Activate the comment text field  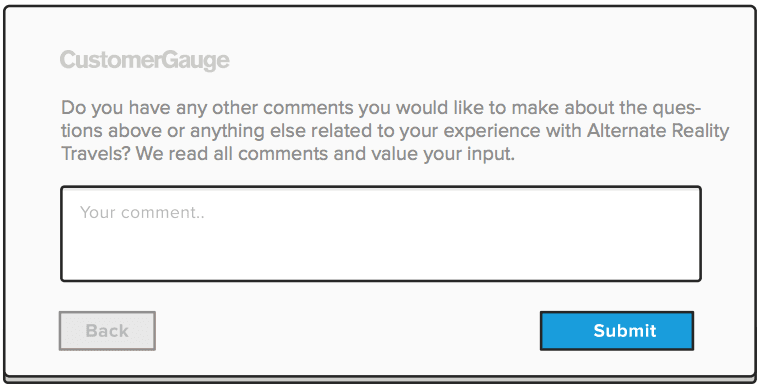coord(381,234)
